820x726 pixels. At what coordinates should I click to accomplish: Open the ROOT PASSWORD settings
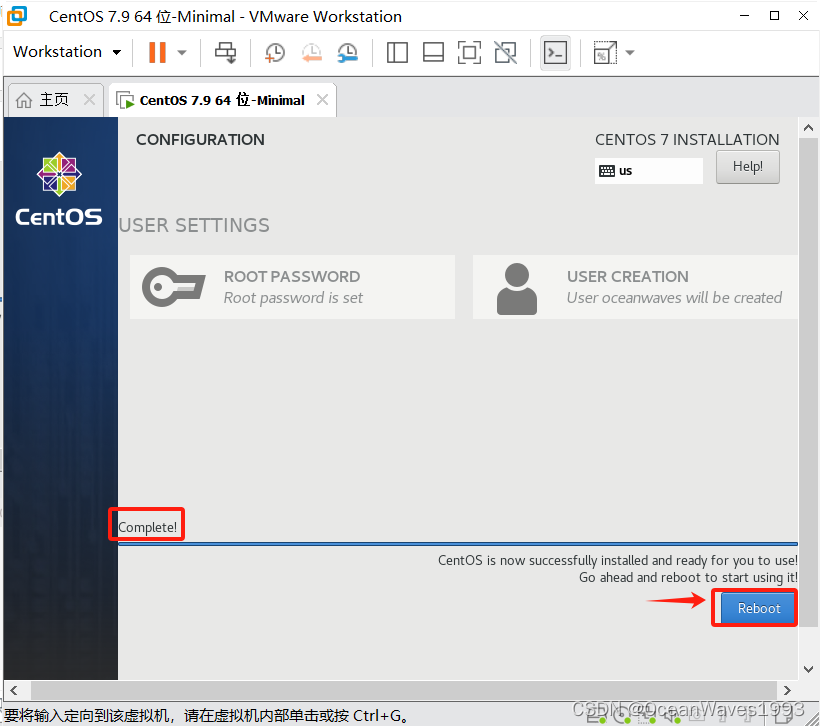pyautogui.click(x=292, y=287)
